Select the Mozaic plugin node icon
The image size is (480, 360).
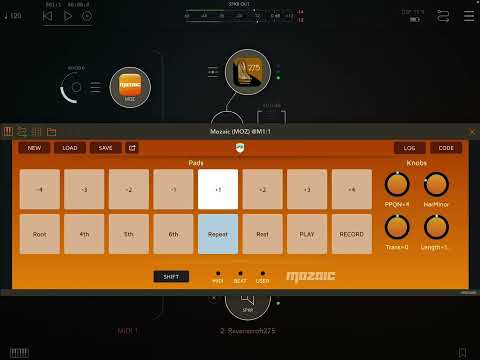click(x=130, y=87)
